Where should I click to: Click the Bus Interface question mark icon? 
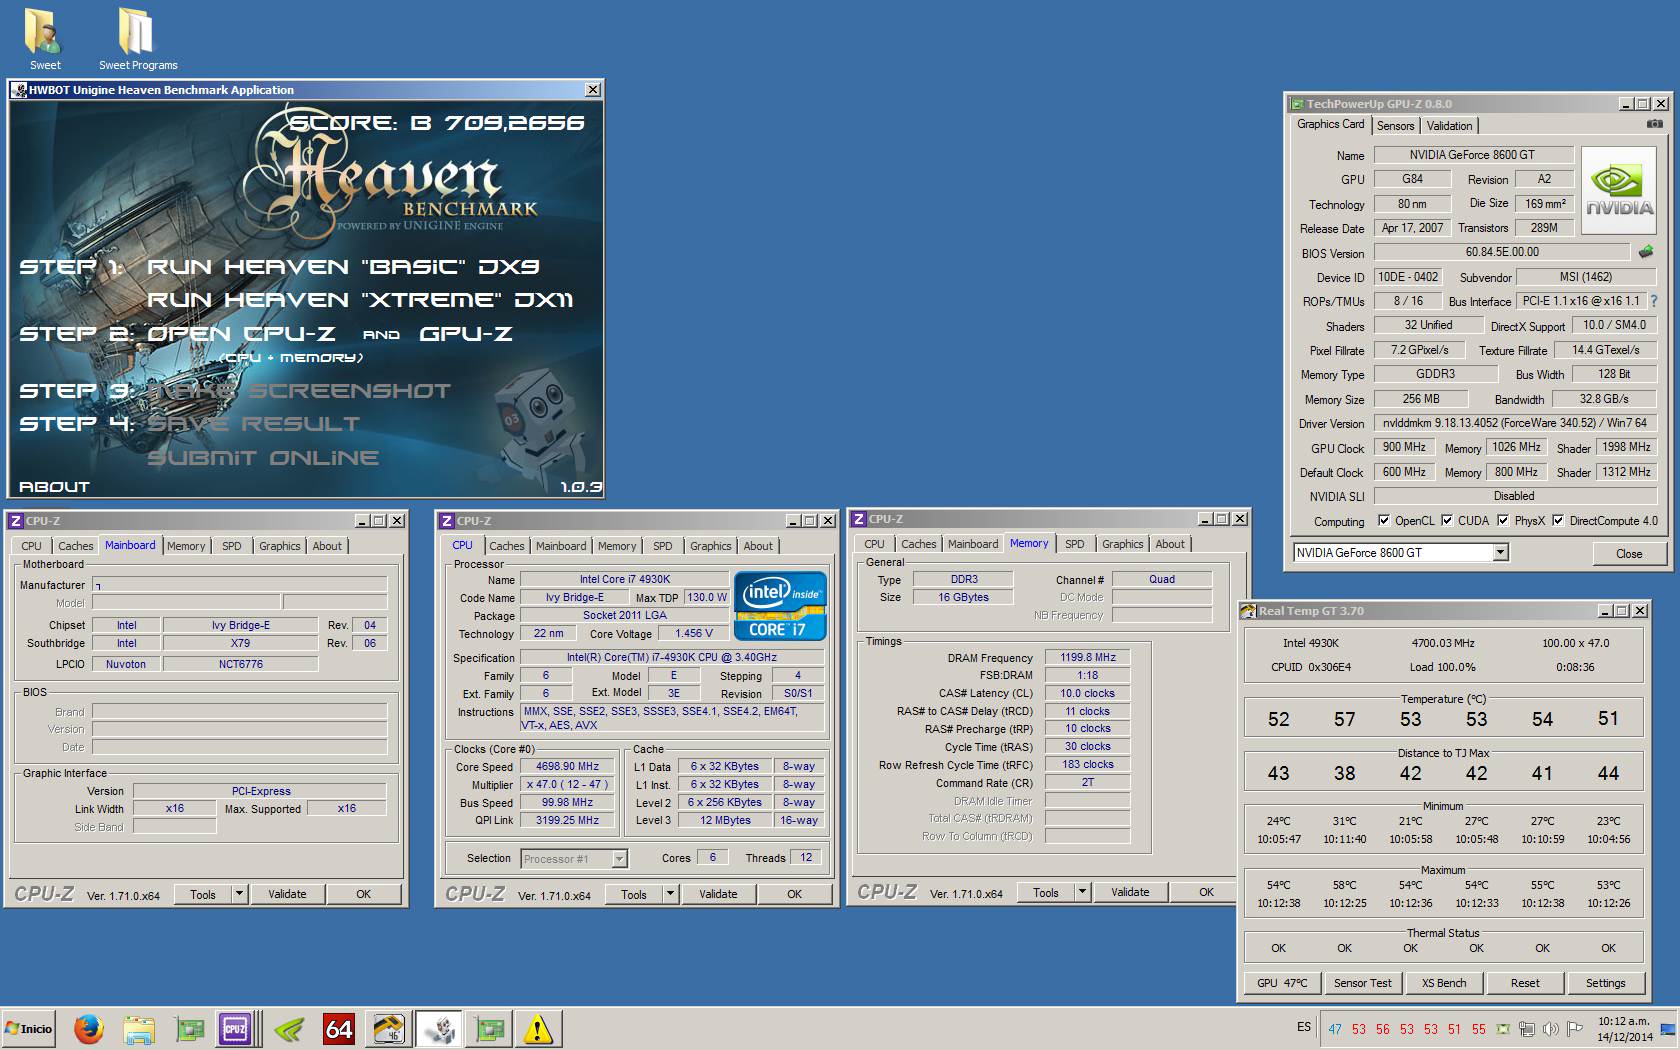(x=1653, y=301)
